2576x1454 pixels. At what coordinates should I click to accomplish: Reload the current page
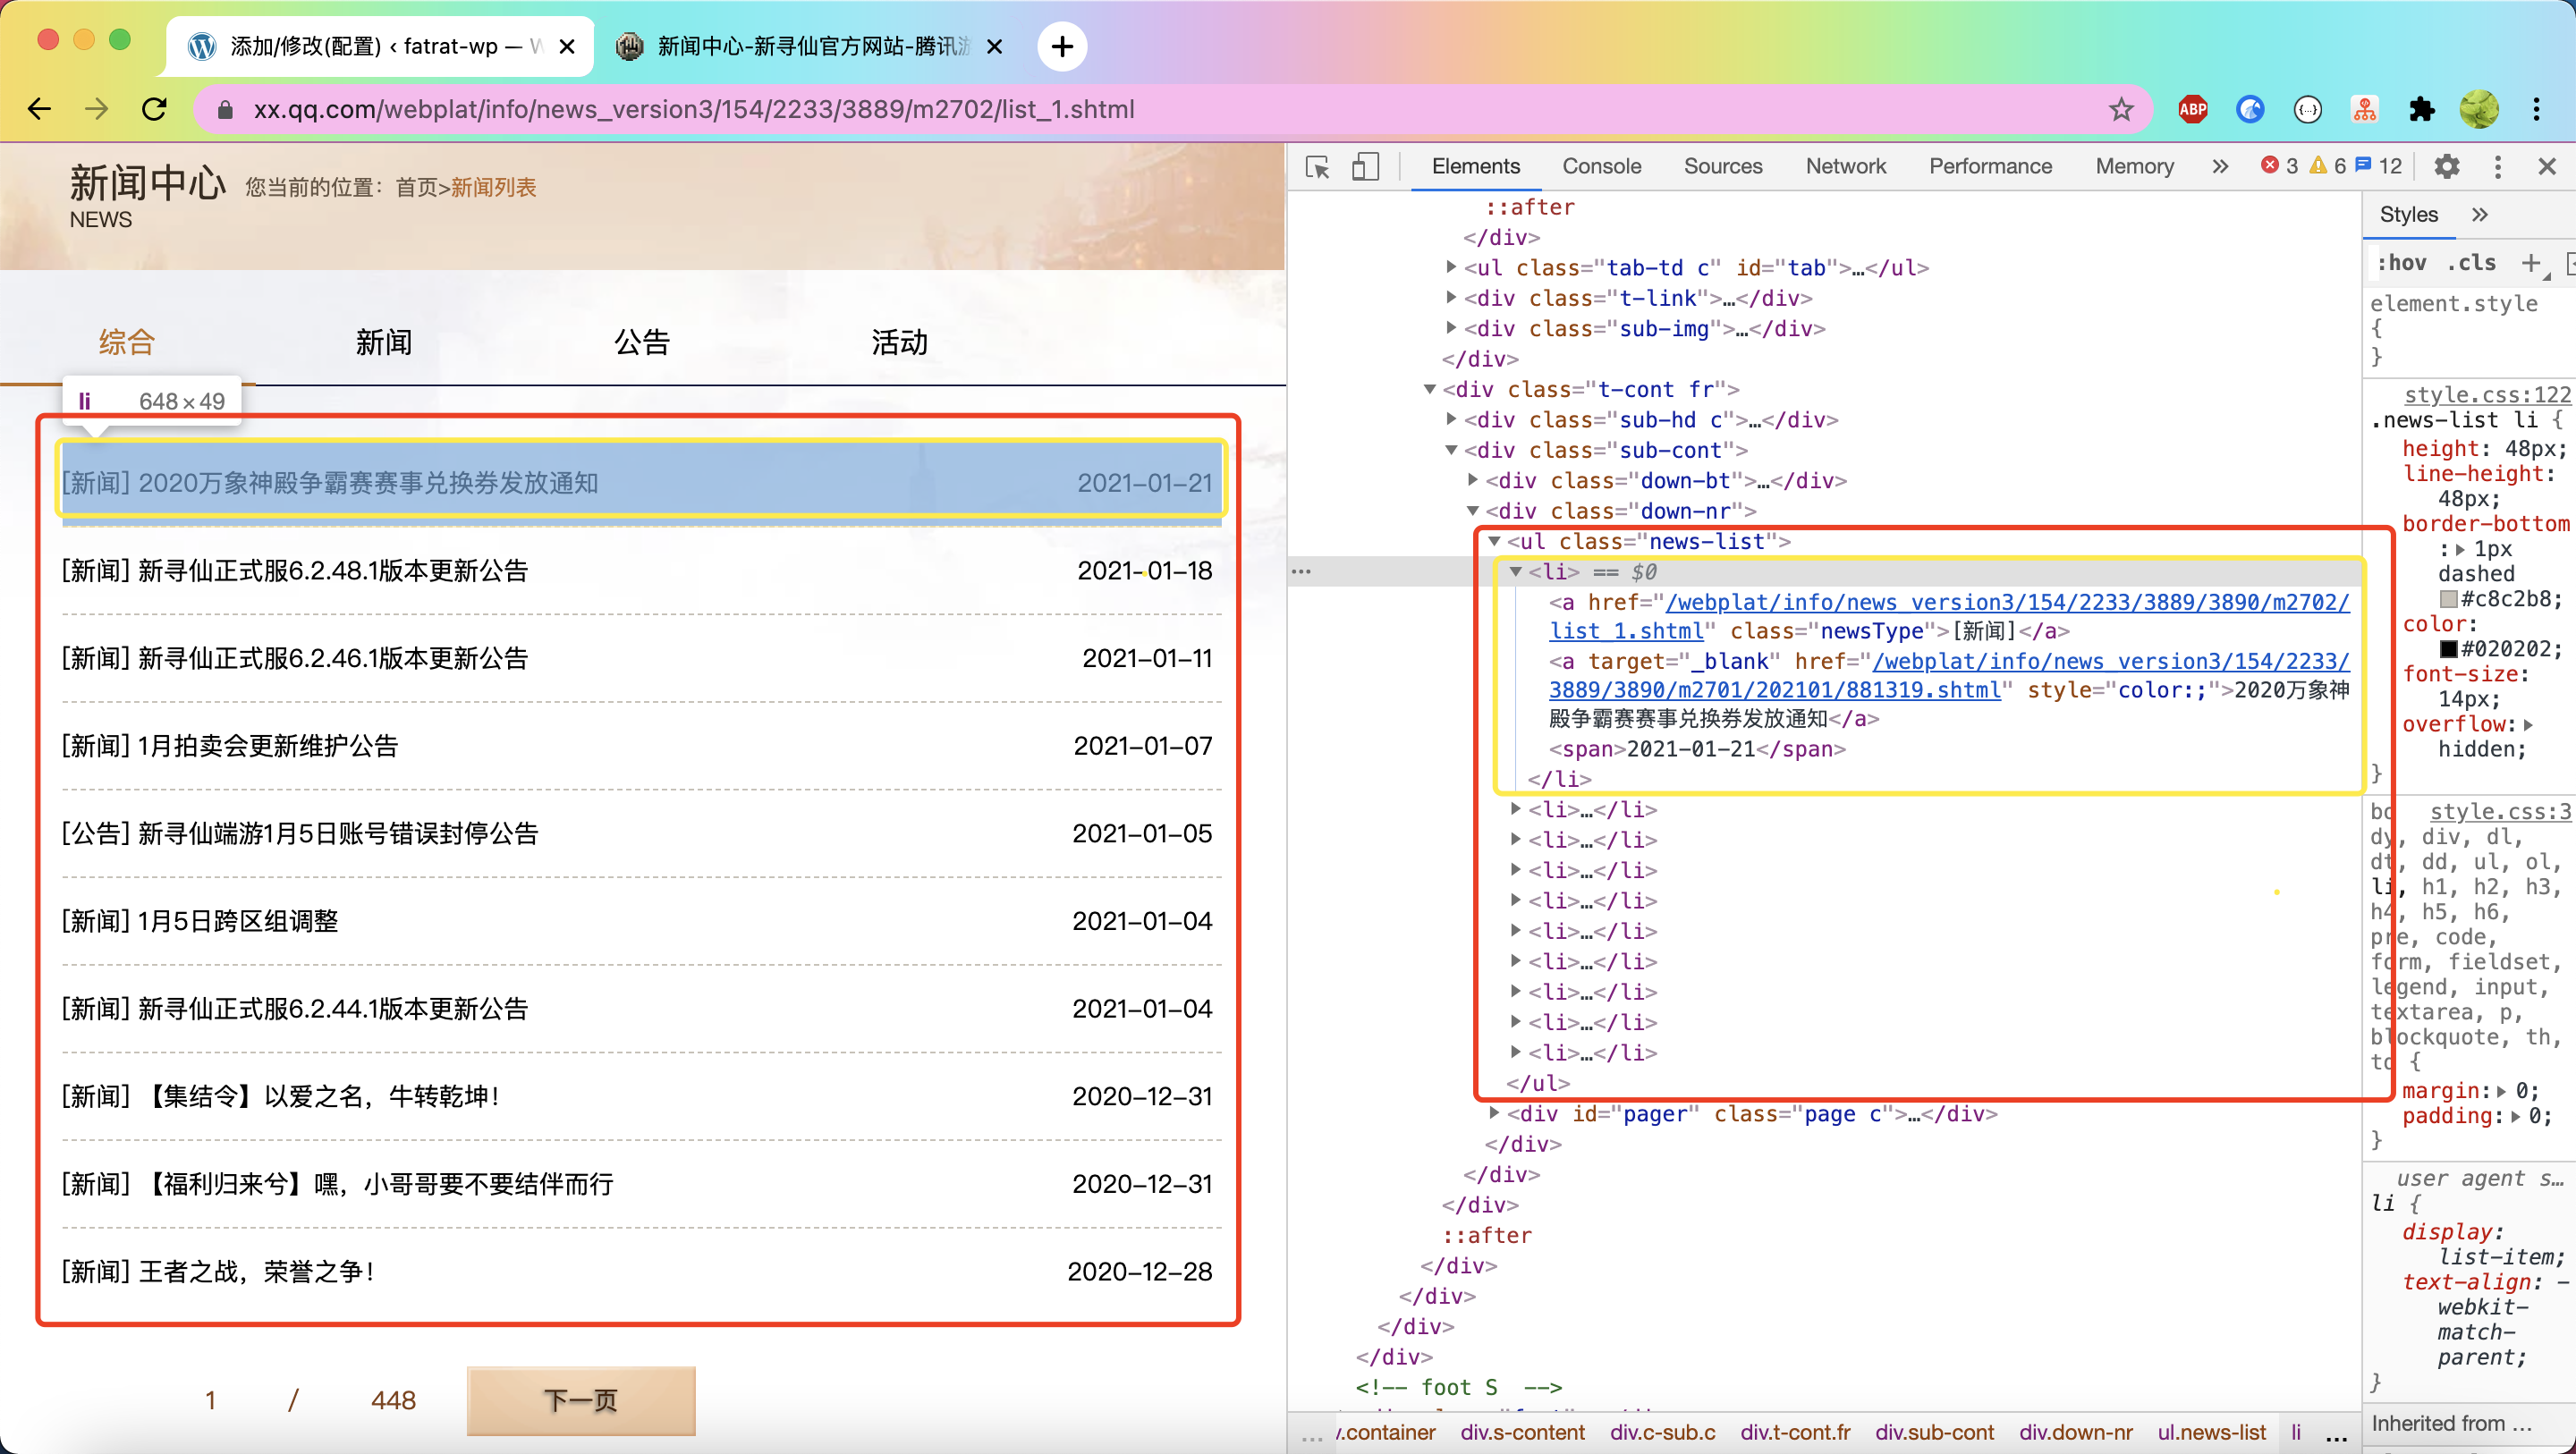[x=154, y=109]
